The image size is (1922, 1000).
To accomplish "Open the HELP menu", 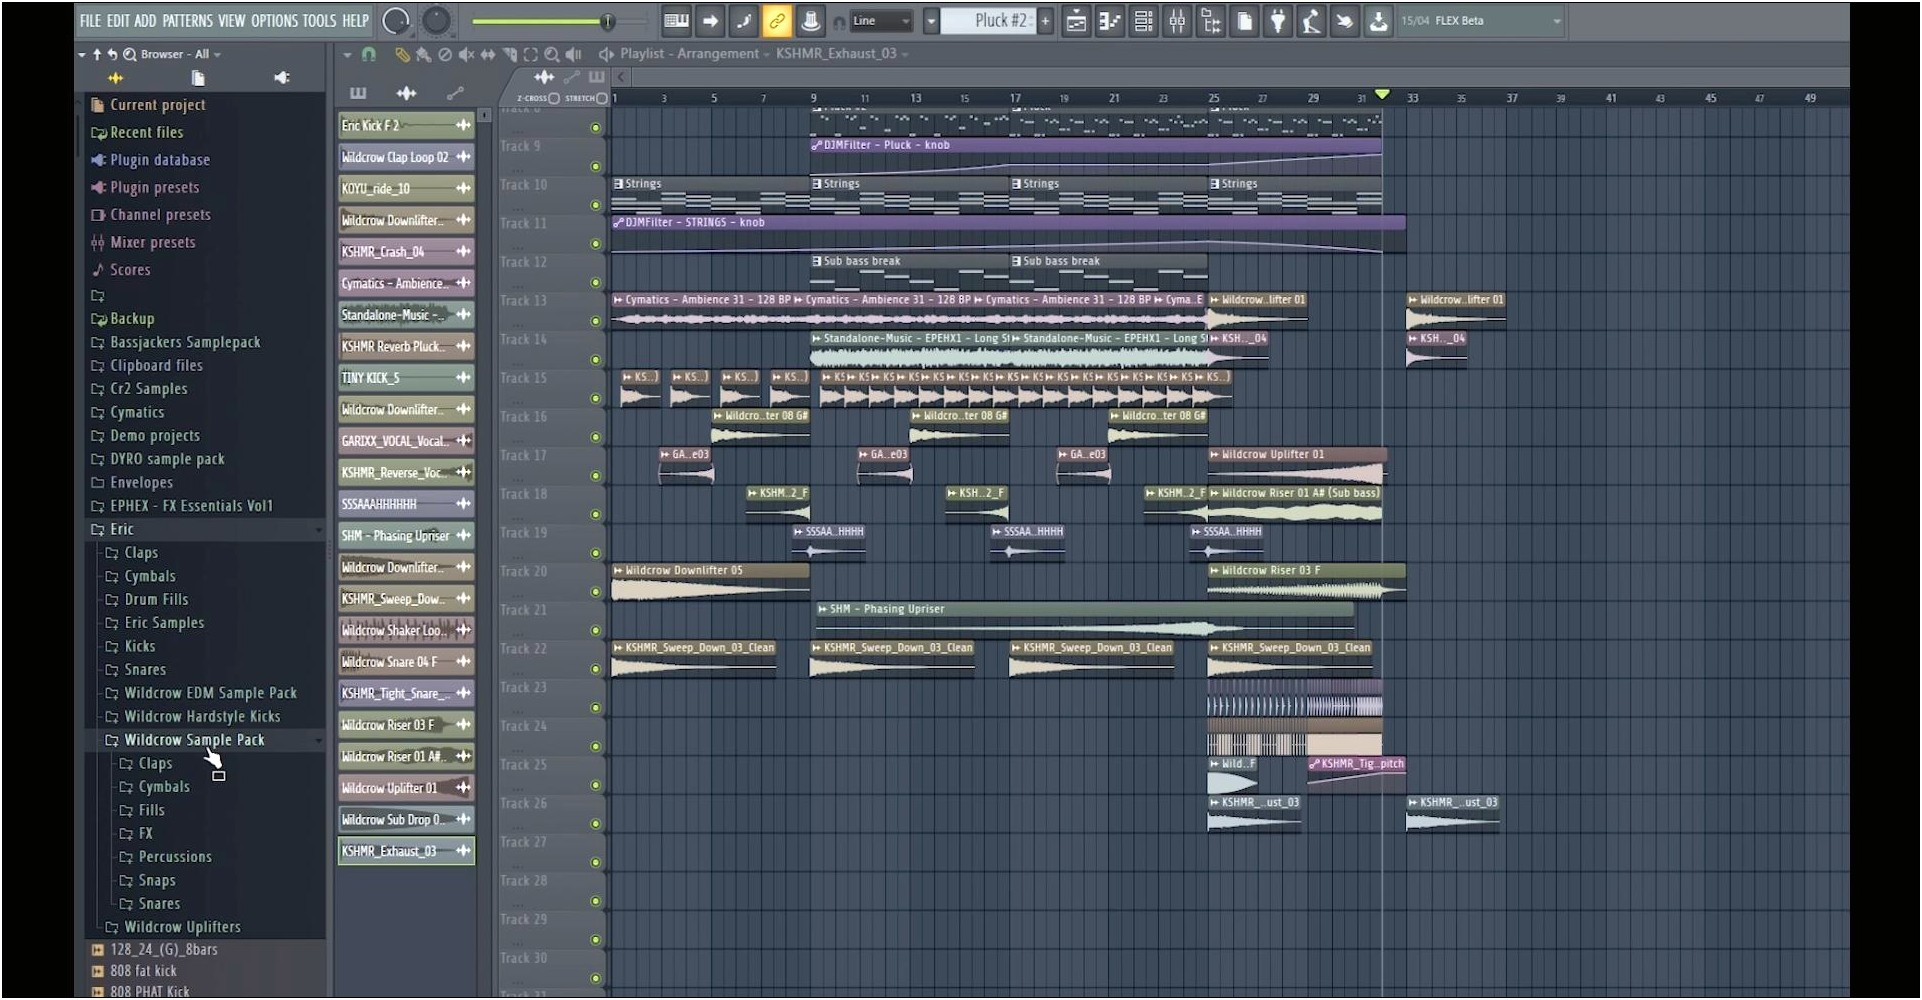I will click(356, 21).
